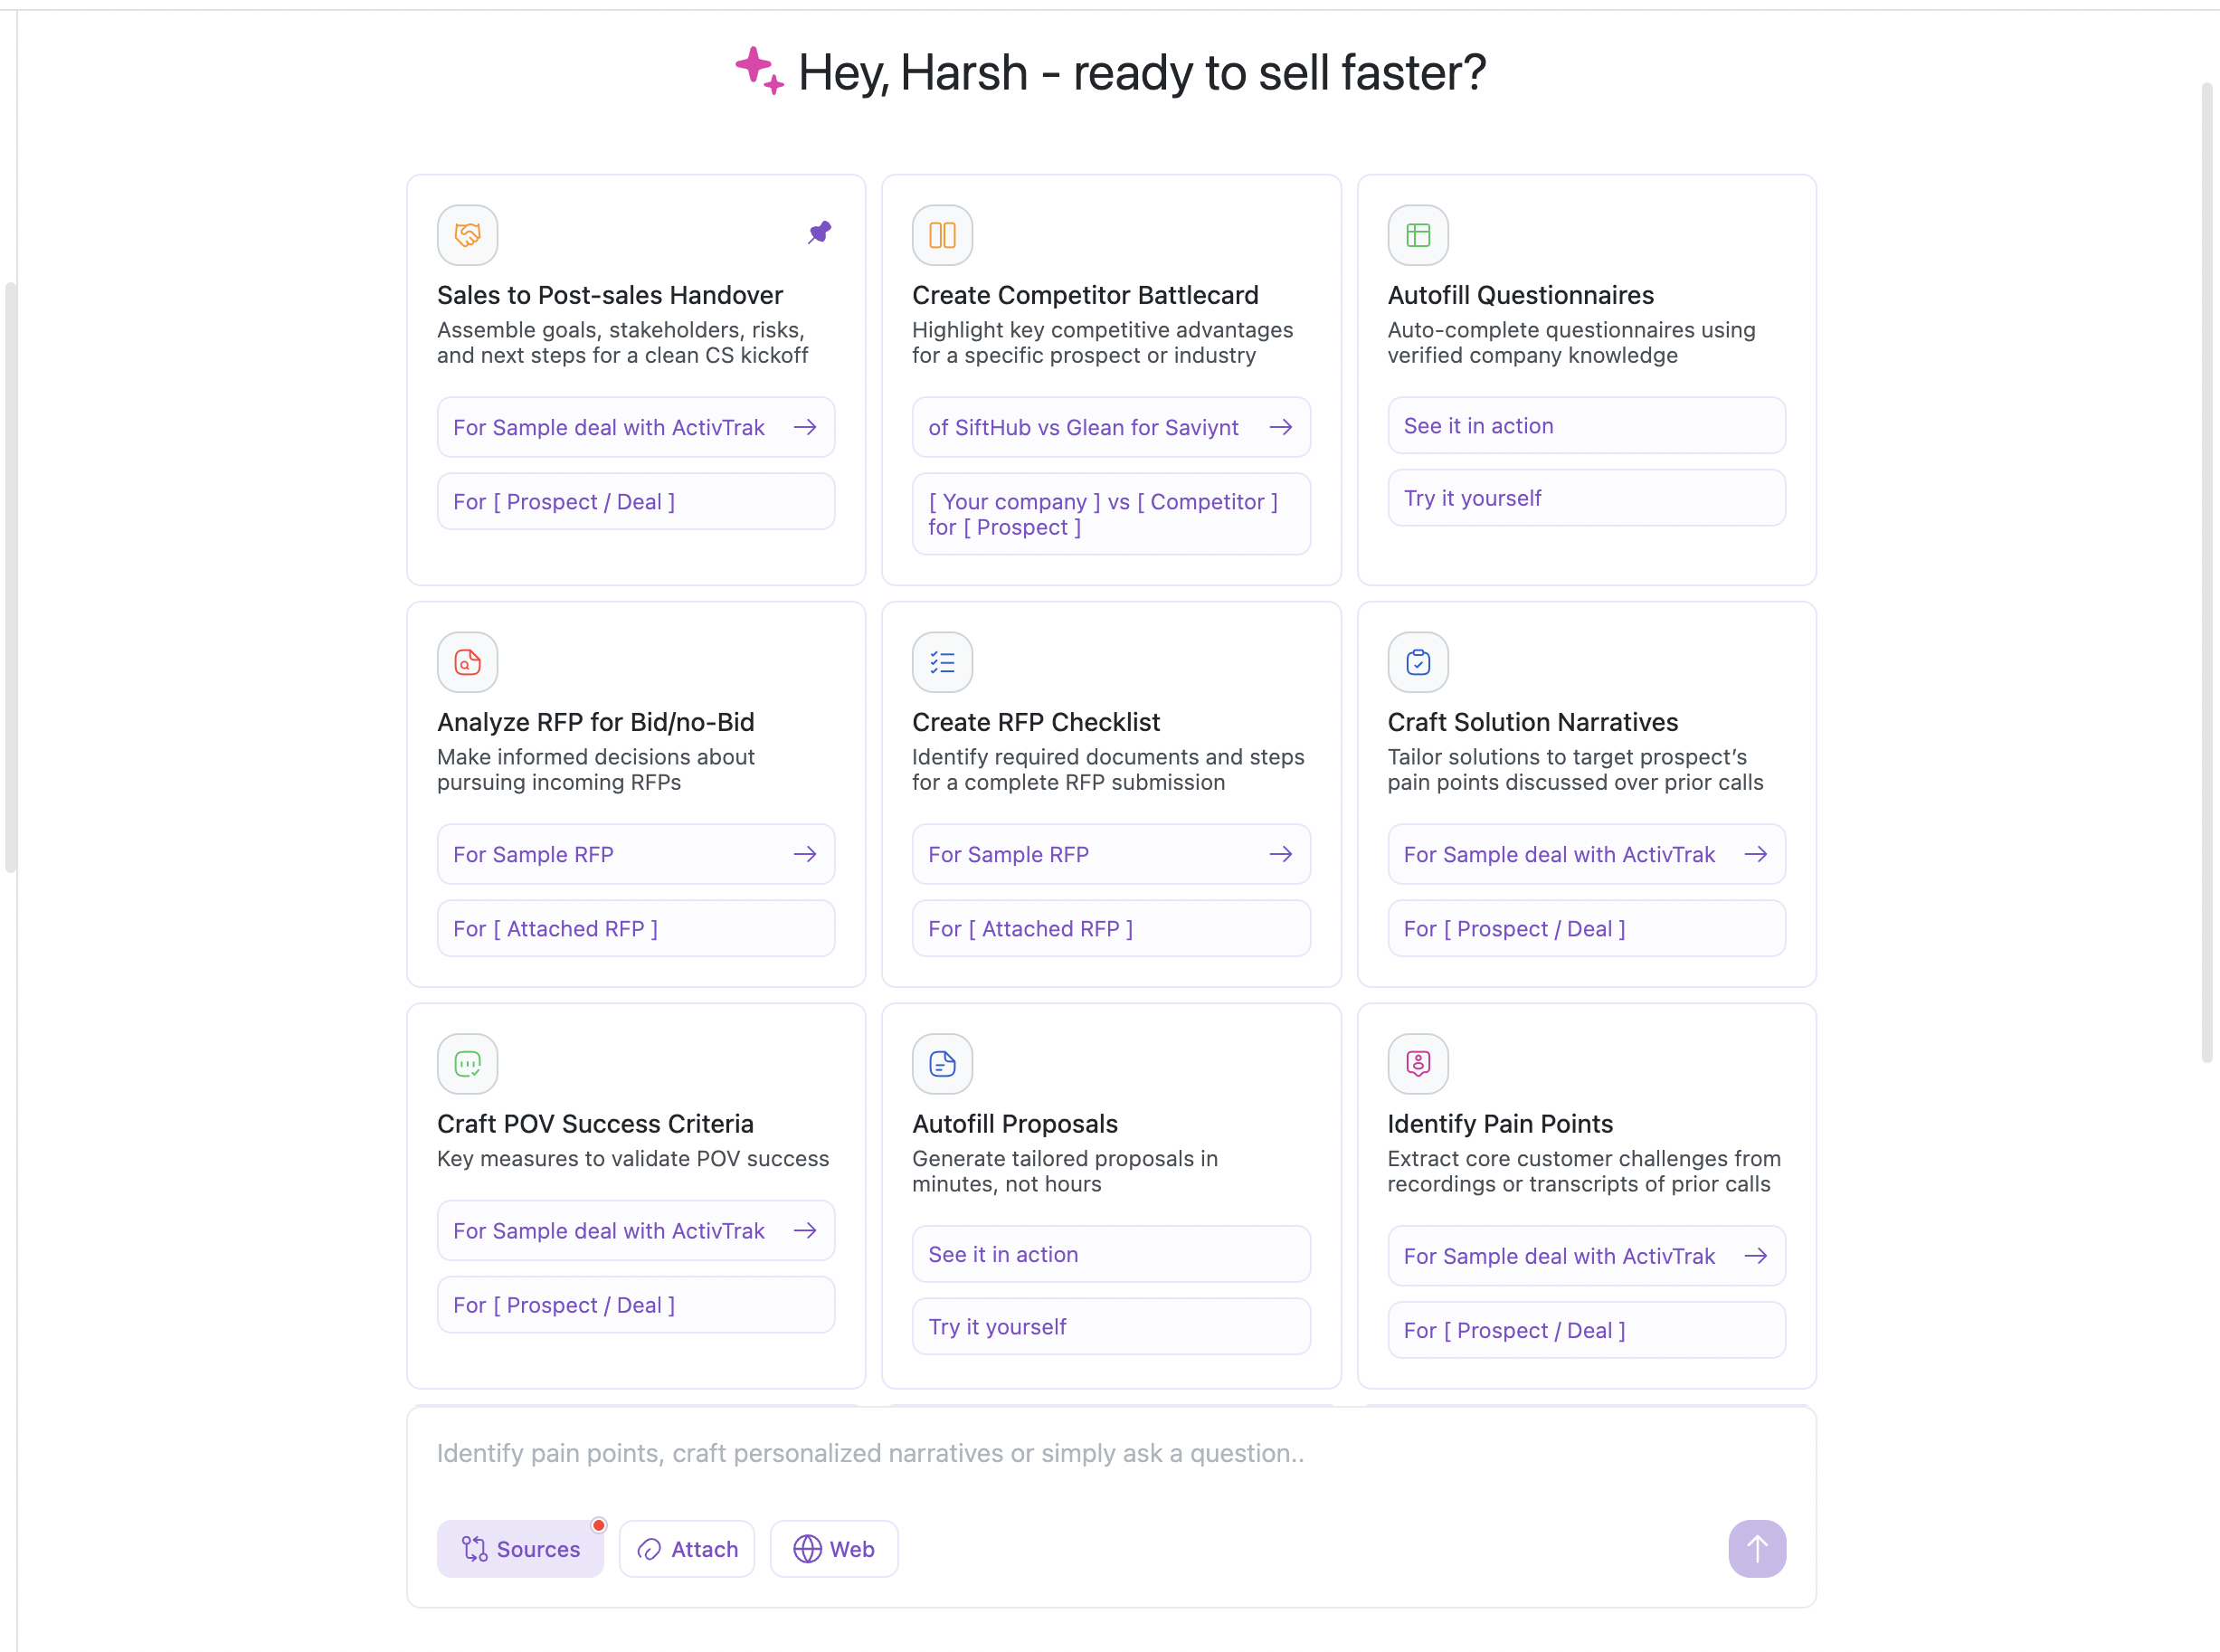The image size is (2220, 1652).
Task: Open the Sources selector
Action: pos(520,1548)
